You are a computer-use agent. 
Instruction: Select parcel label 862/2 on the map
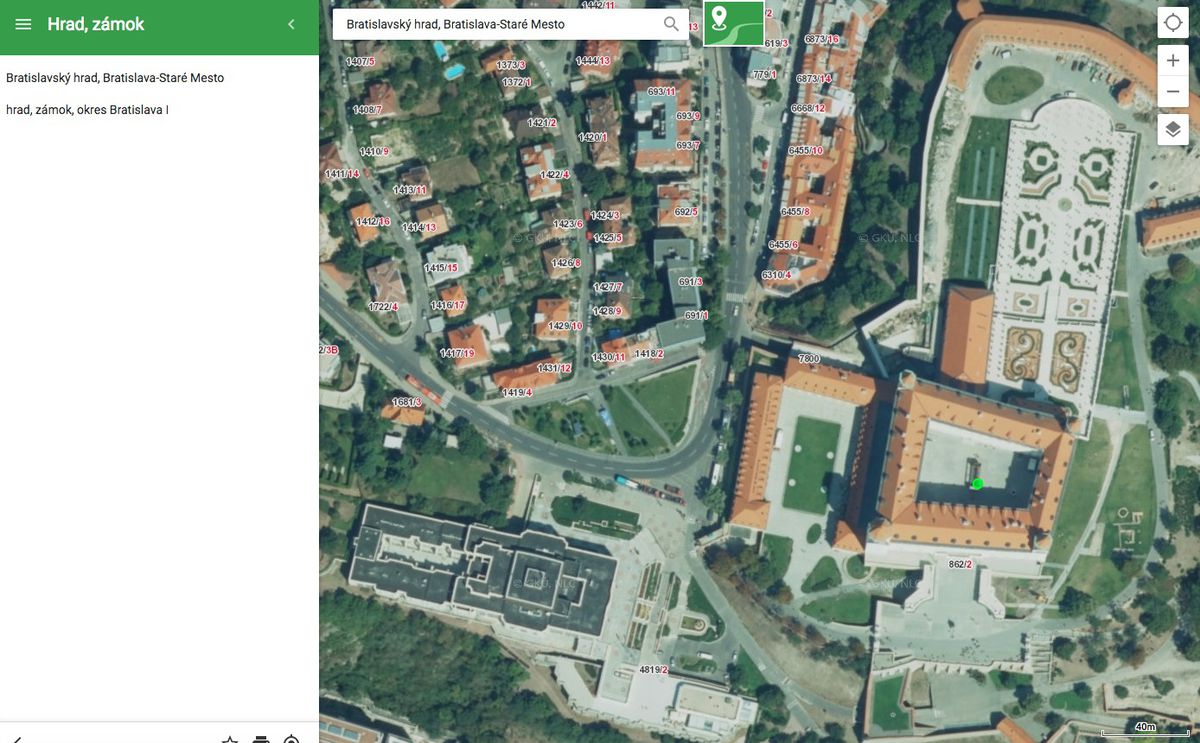point(959,564)
